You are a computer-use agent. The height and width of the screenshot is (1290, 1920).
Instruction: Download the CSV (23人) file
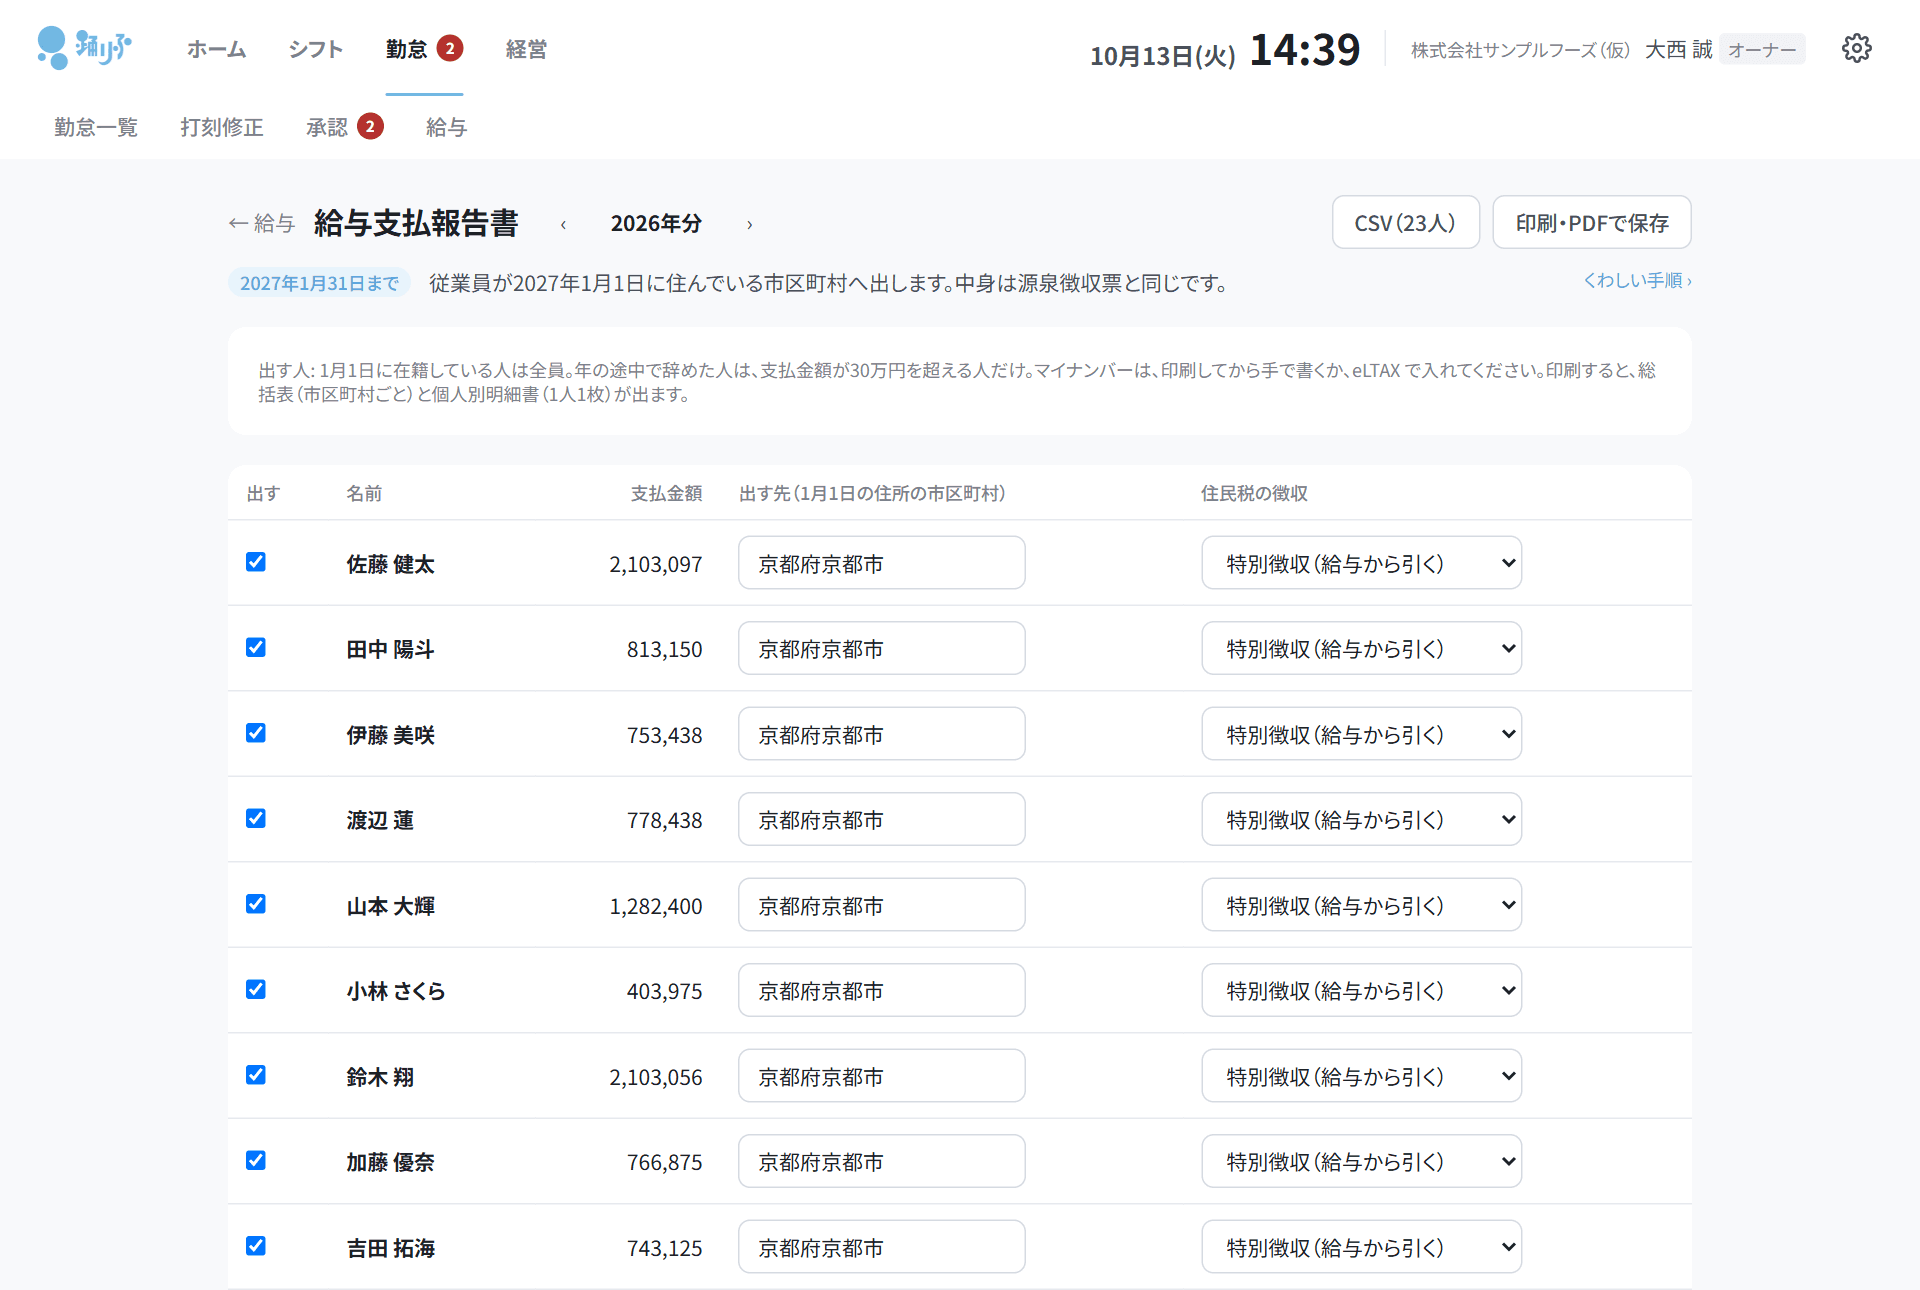coord(1405,222)
